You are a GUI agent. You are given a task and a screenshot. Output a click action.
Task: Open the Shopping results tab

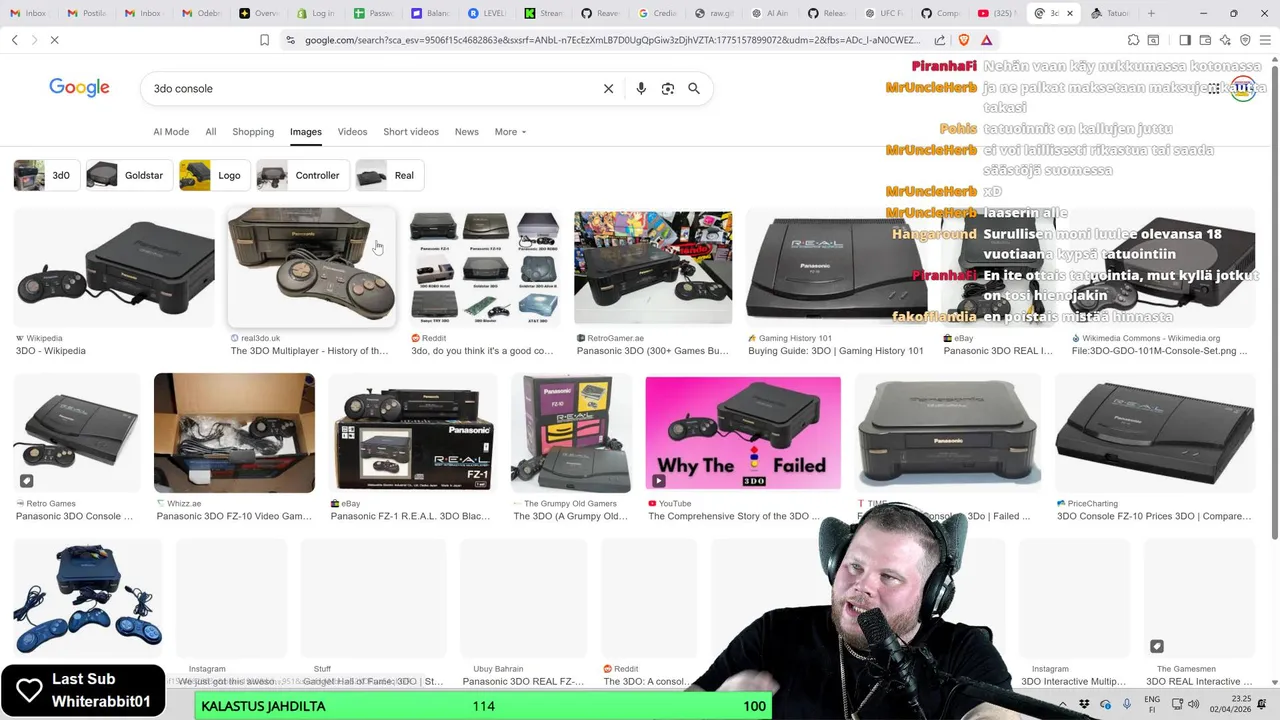click(253, 132)
